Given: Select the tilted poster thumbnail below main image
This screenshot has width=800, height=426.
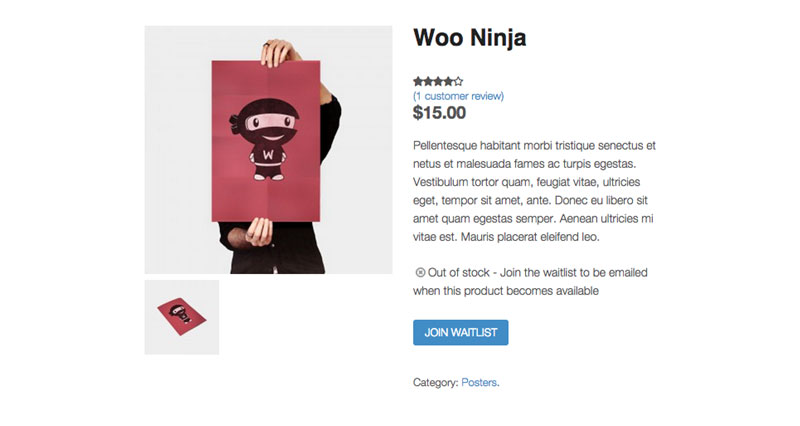Looking at the screenshot, I should click(x=182, y=317).
